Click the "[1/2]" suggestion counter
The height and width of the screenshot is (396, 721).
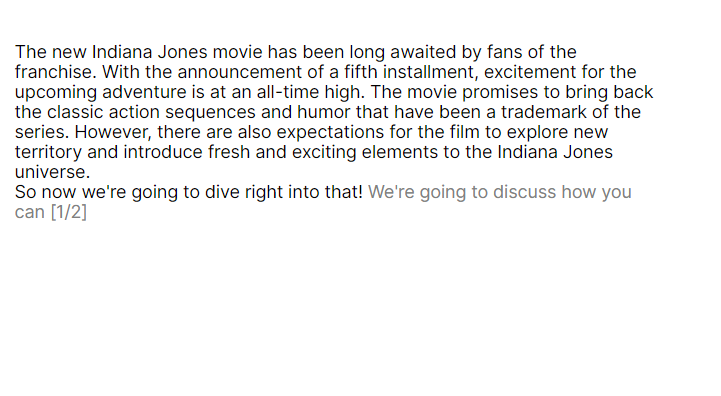(69, 212)
